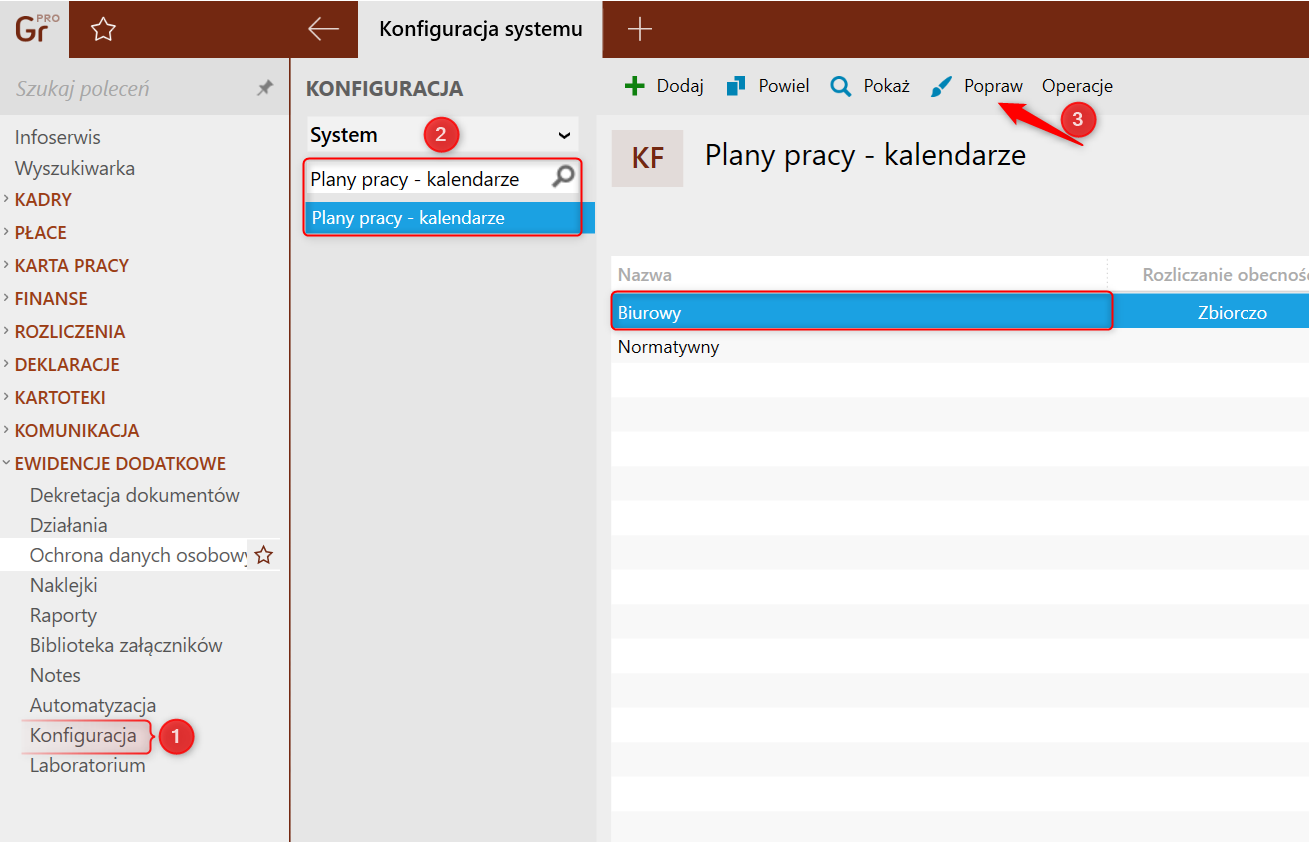
Task: Open a new tab with plus icon
Action: point(639,29)
